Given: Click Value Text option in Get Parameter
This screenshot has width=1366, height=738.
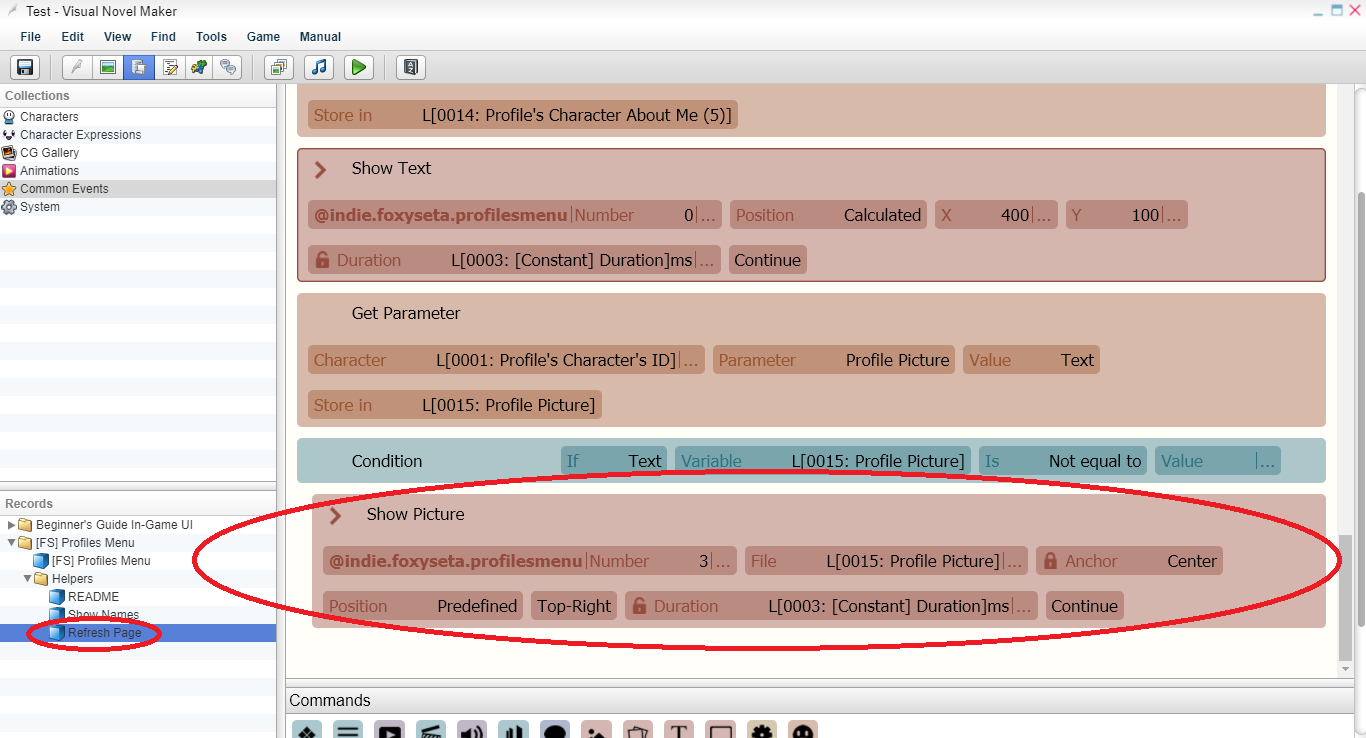Looking at the screenshot, I should pyautogui.click(x=1031, y=360).
